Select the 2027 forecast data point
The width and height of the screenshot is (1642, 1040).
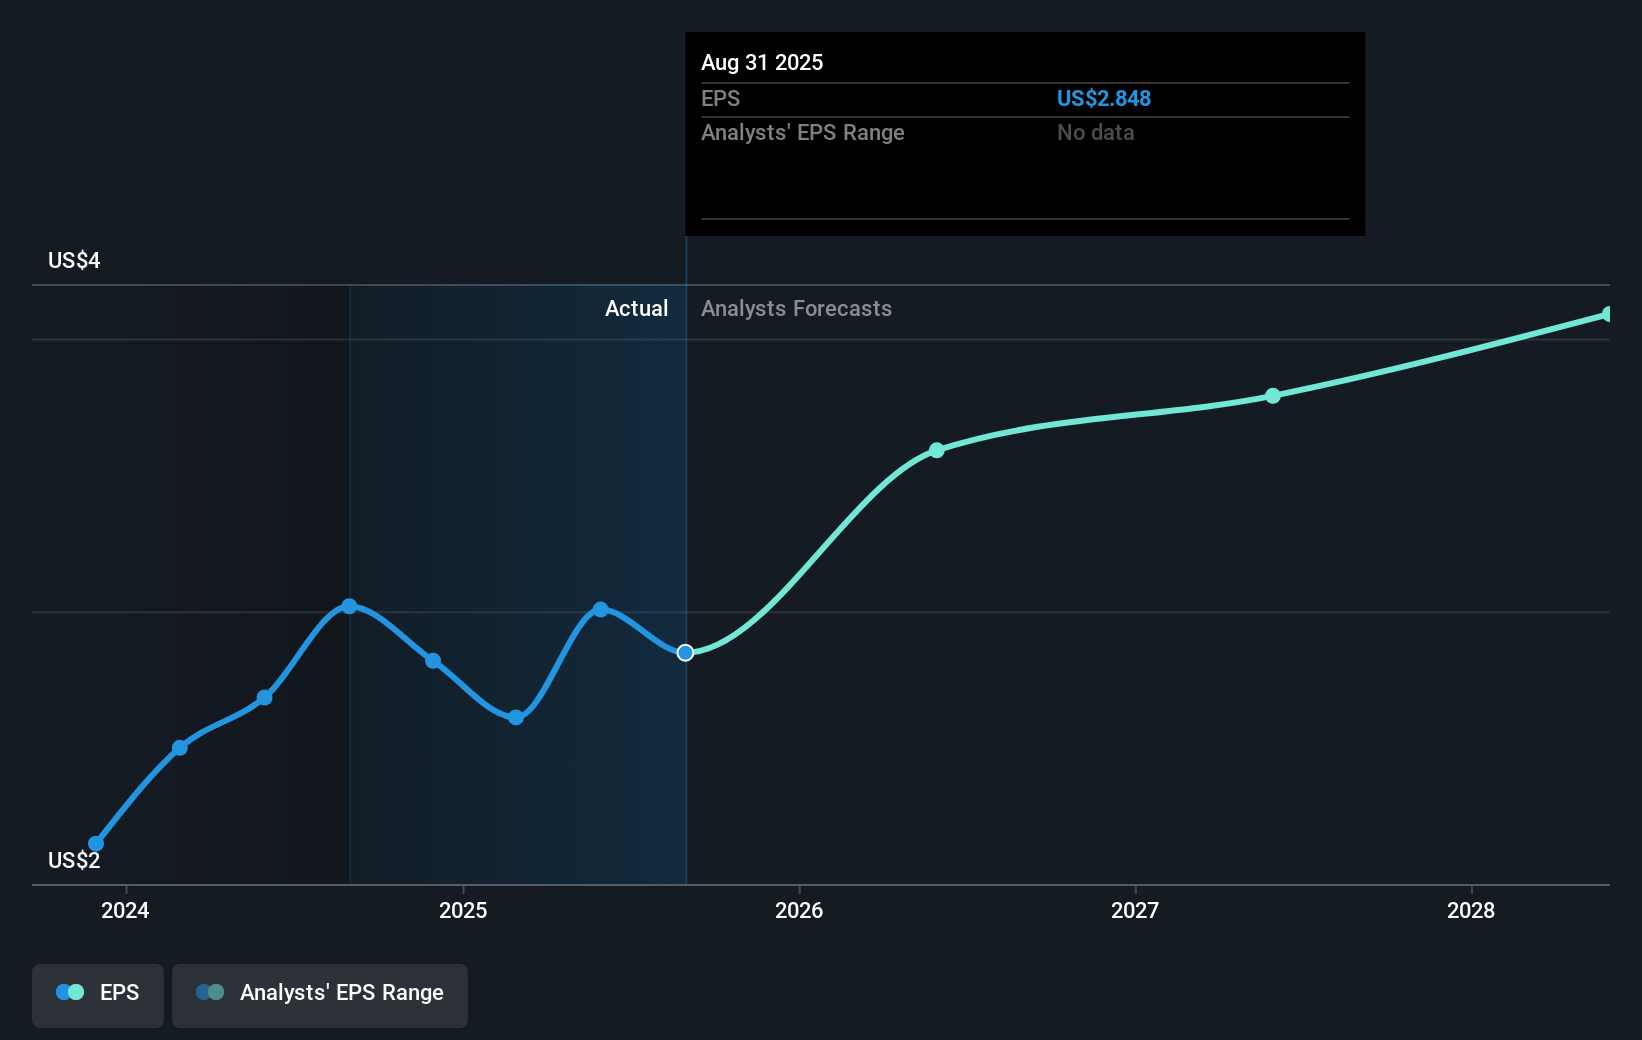pyautogui.click(x=1272, y=396)
